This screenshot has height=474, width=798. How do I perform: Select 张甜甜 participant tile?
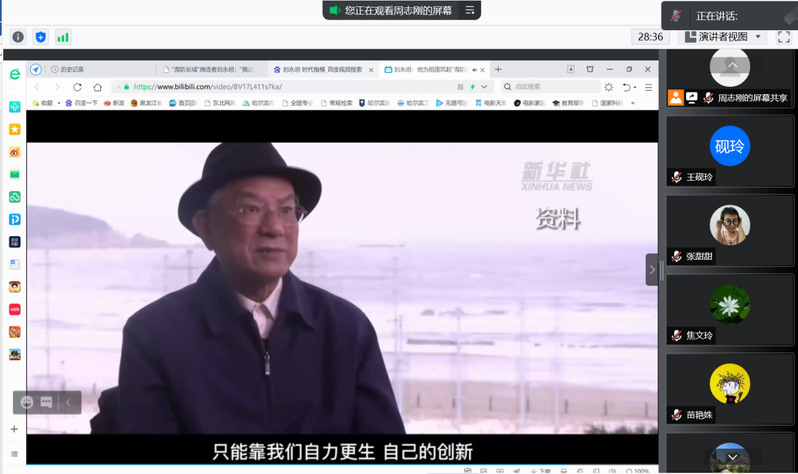(x=729, y=231)
